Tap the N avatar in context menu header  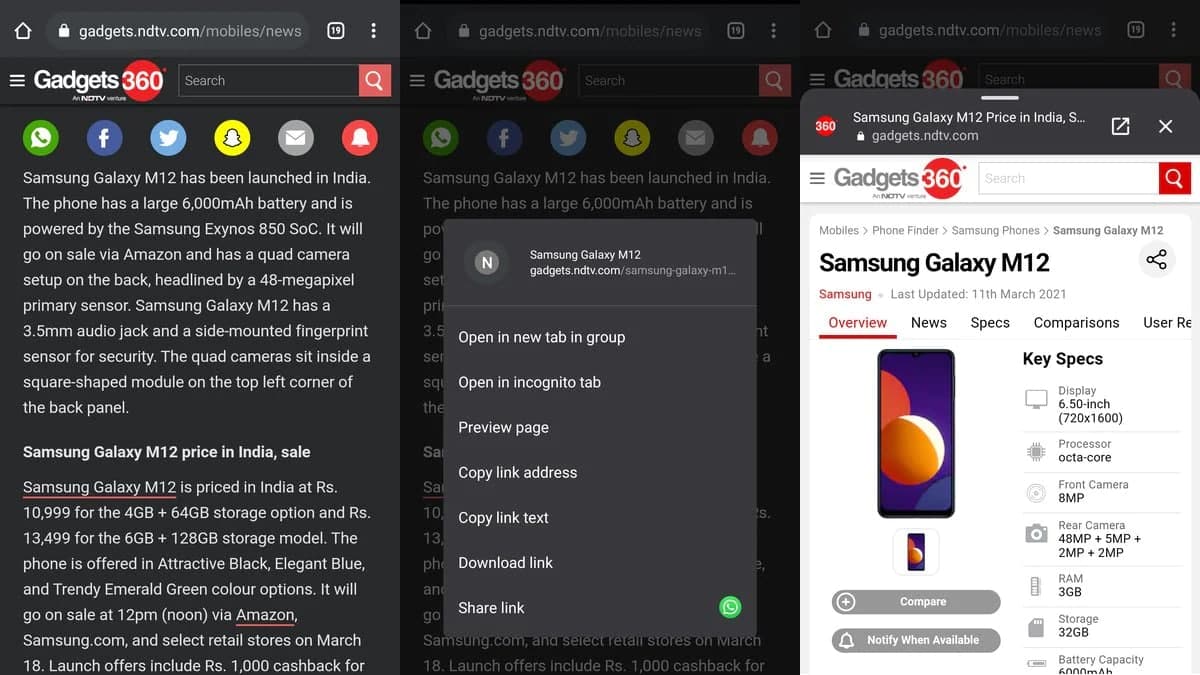pos(487,262)
